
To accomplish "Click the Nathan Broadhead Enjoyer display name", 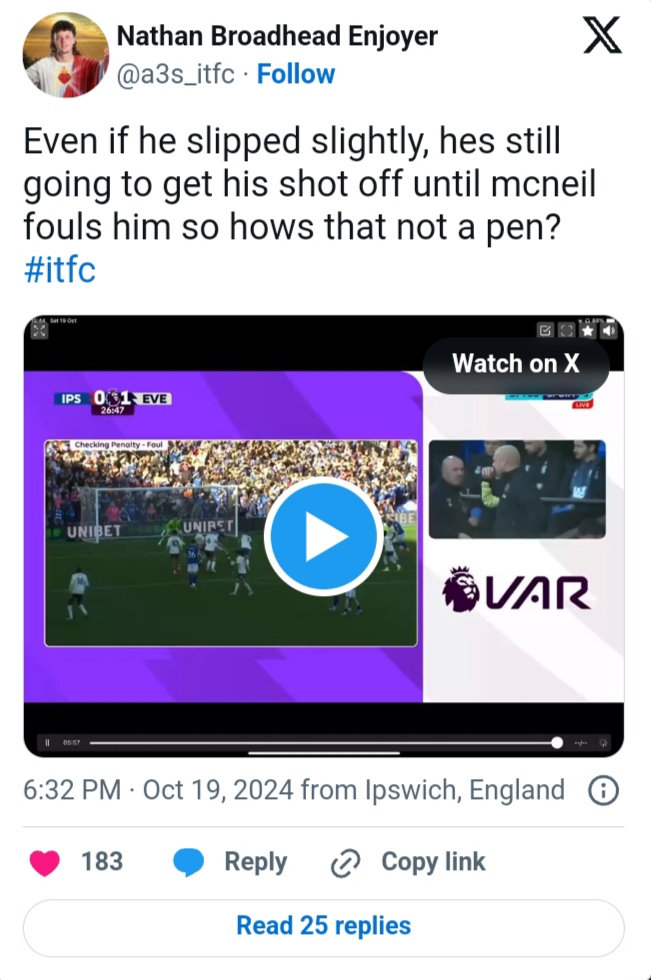I will coord(277,36).
